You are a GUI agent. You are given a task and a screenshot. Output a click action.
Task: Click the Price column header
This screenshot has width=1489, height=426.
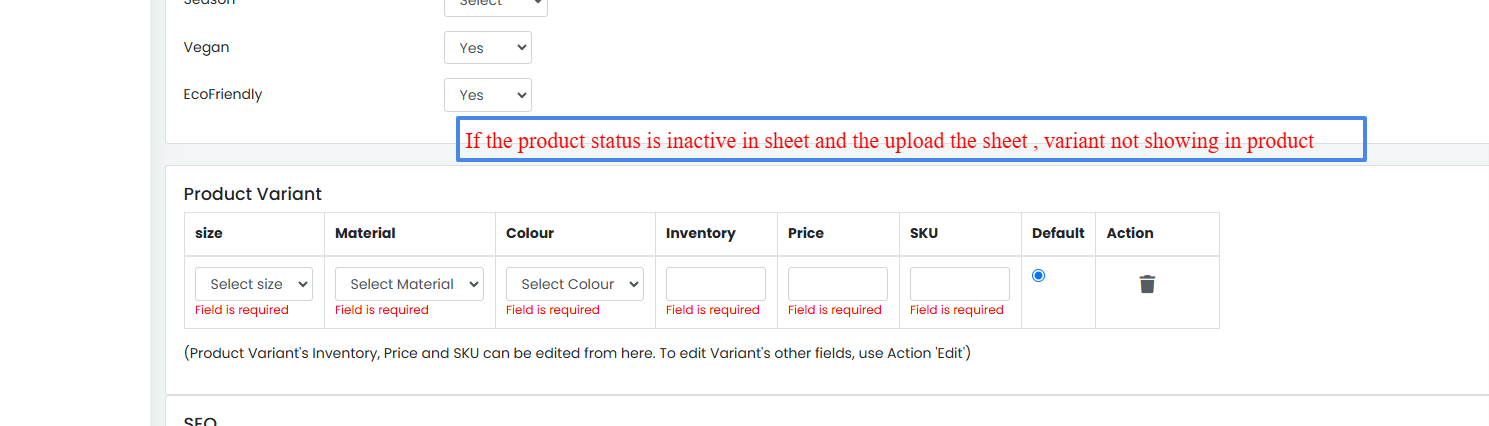point(806,233)
